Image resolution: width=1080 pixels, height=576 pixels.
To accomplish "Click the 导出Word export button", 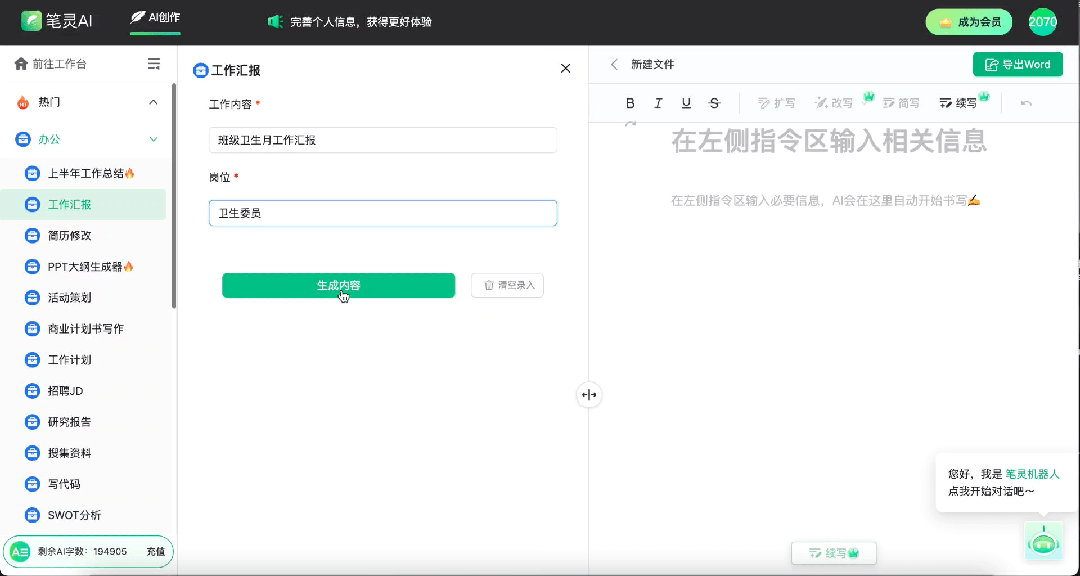I will 1018,64.
